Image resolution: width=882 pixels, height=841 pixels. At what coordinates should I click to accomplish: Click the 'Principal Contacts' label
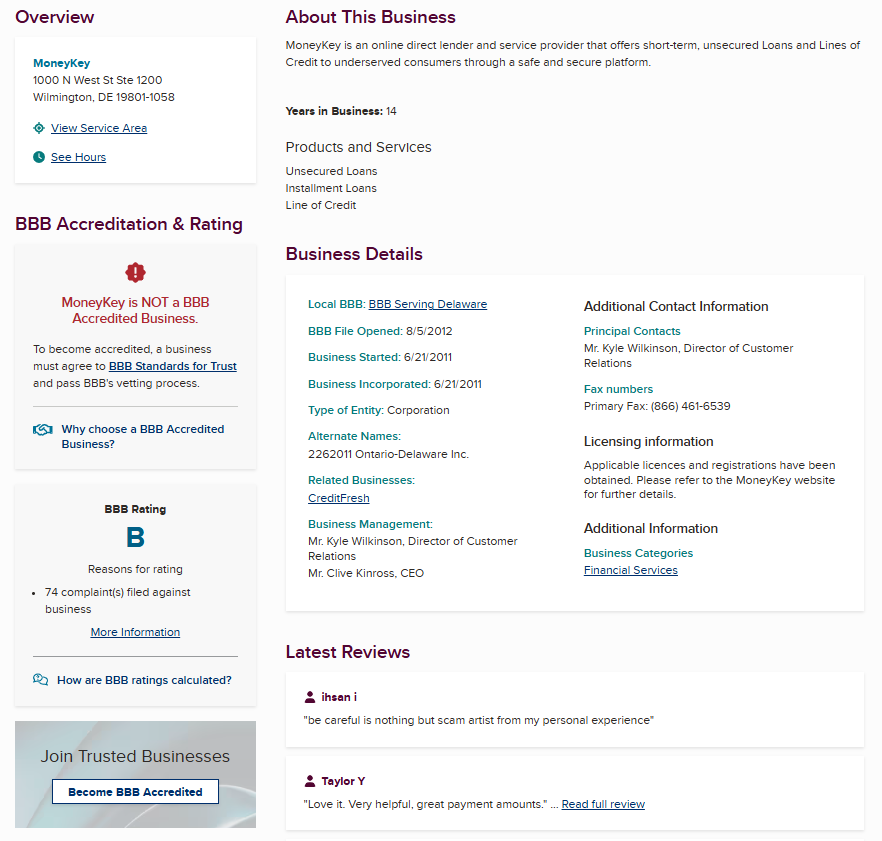(632, 331)
